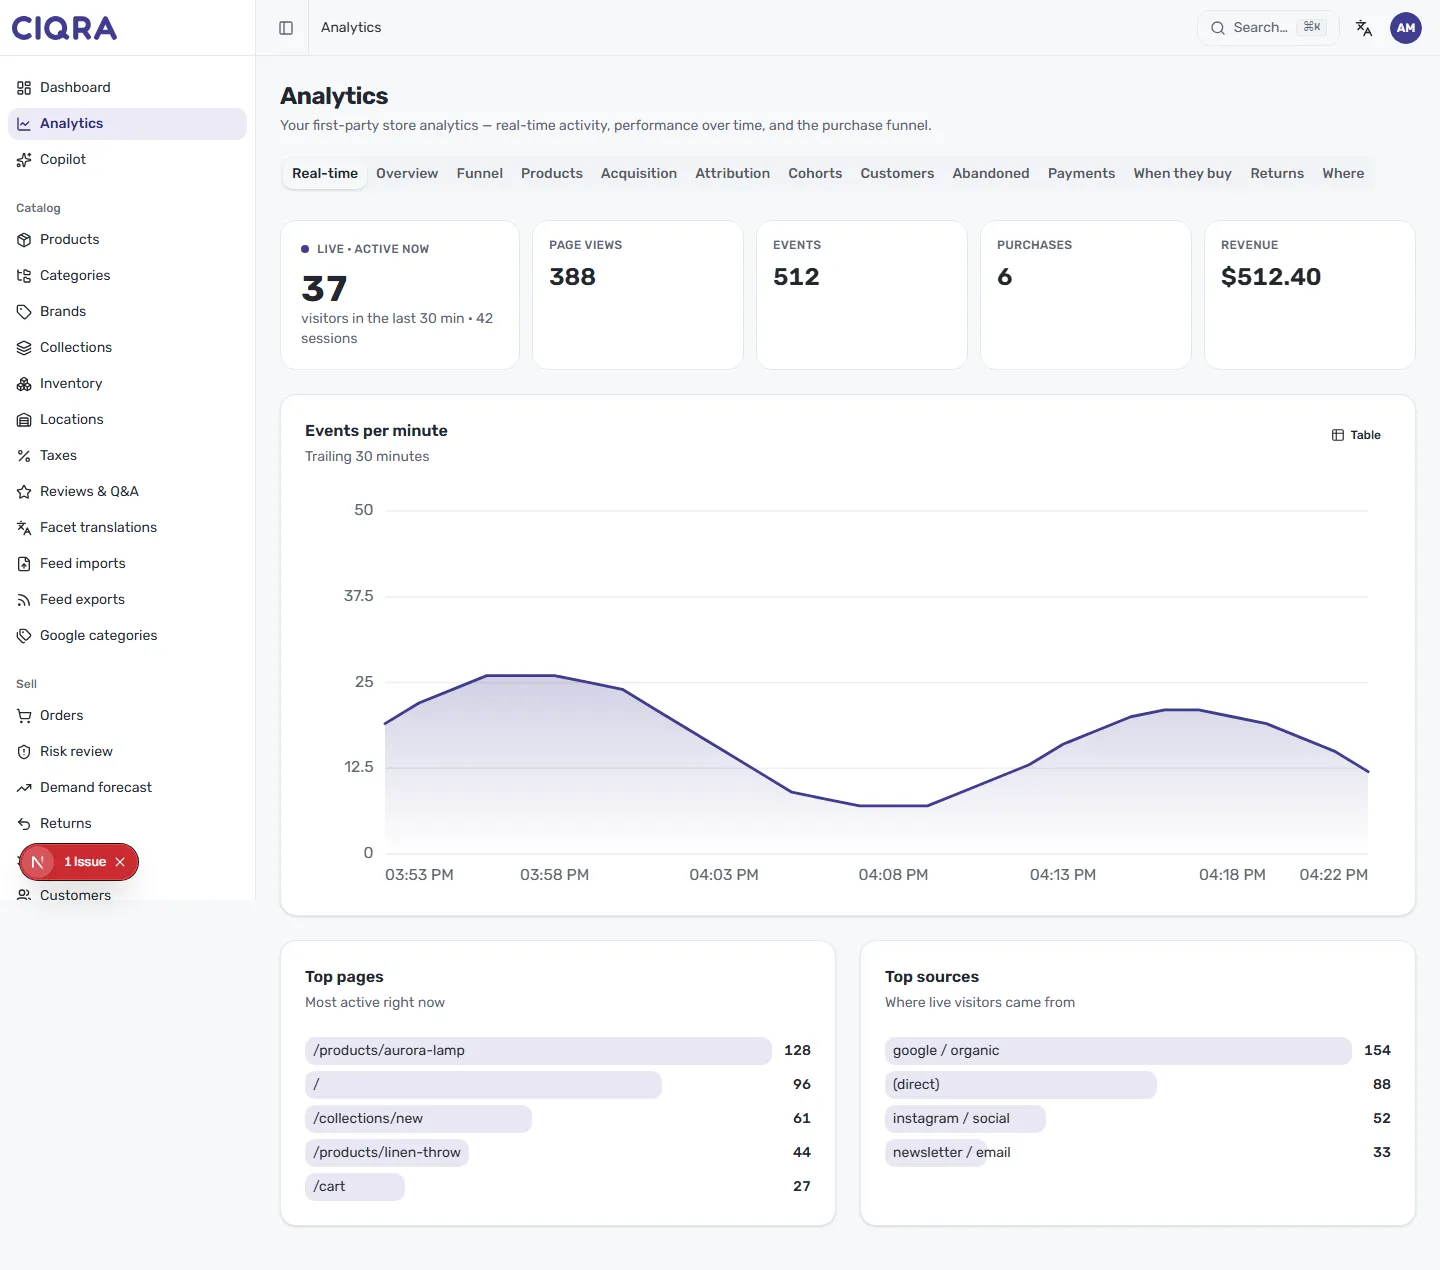
Task: Click the Facet translations icon
Action: click(x=24, y=528)
